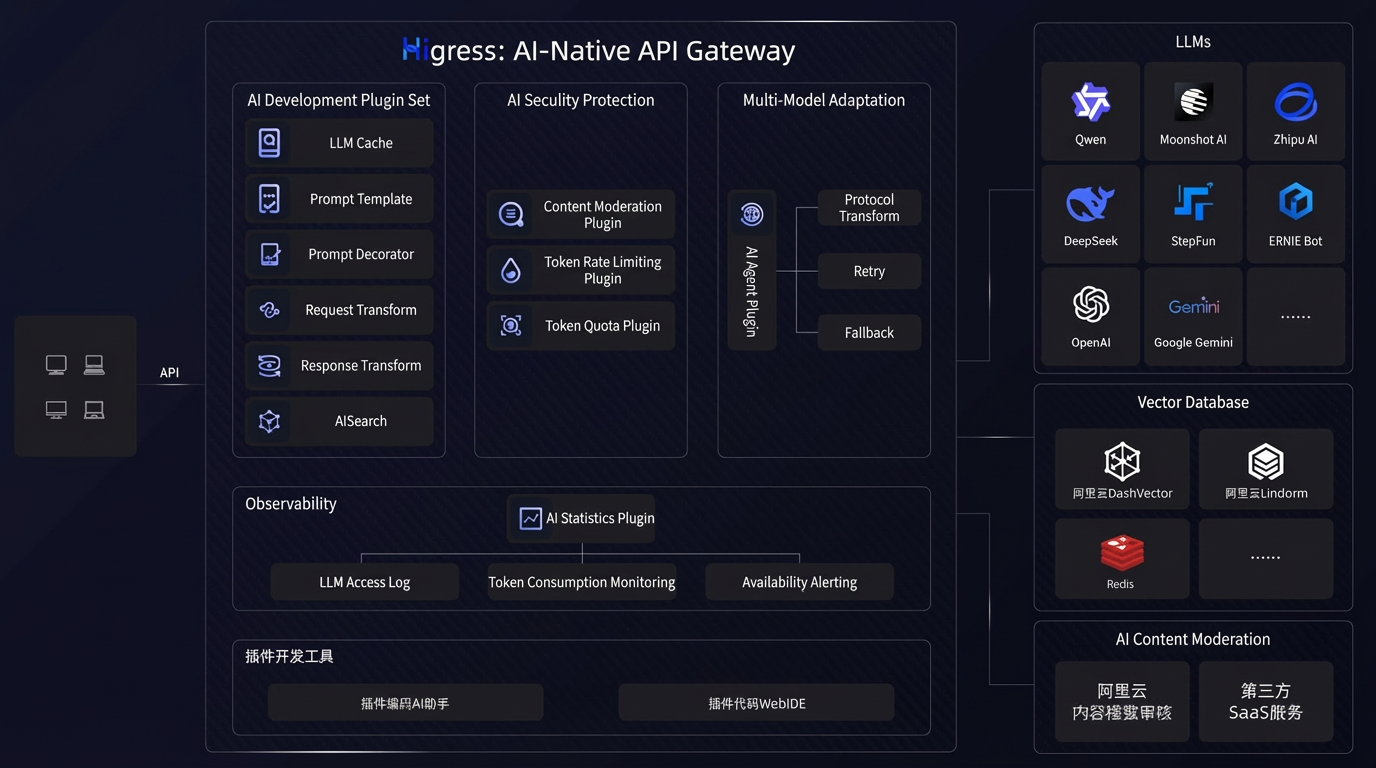Image resolution: width=1376 pixels, height=768 pixels.
Task: Click the Token Quota Plugin
Action: point(581,326)
